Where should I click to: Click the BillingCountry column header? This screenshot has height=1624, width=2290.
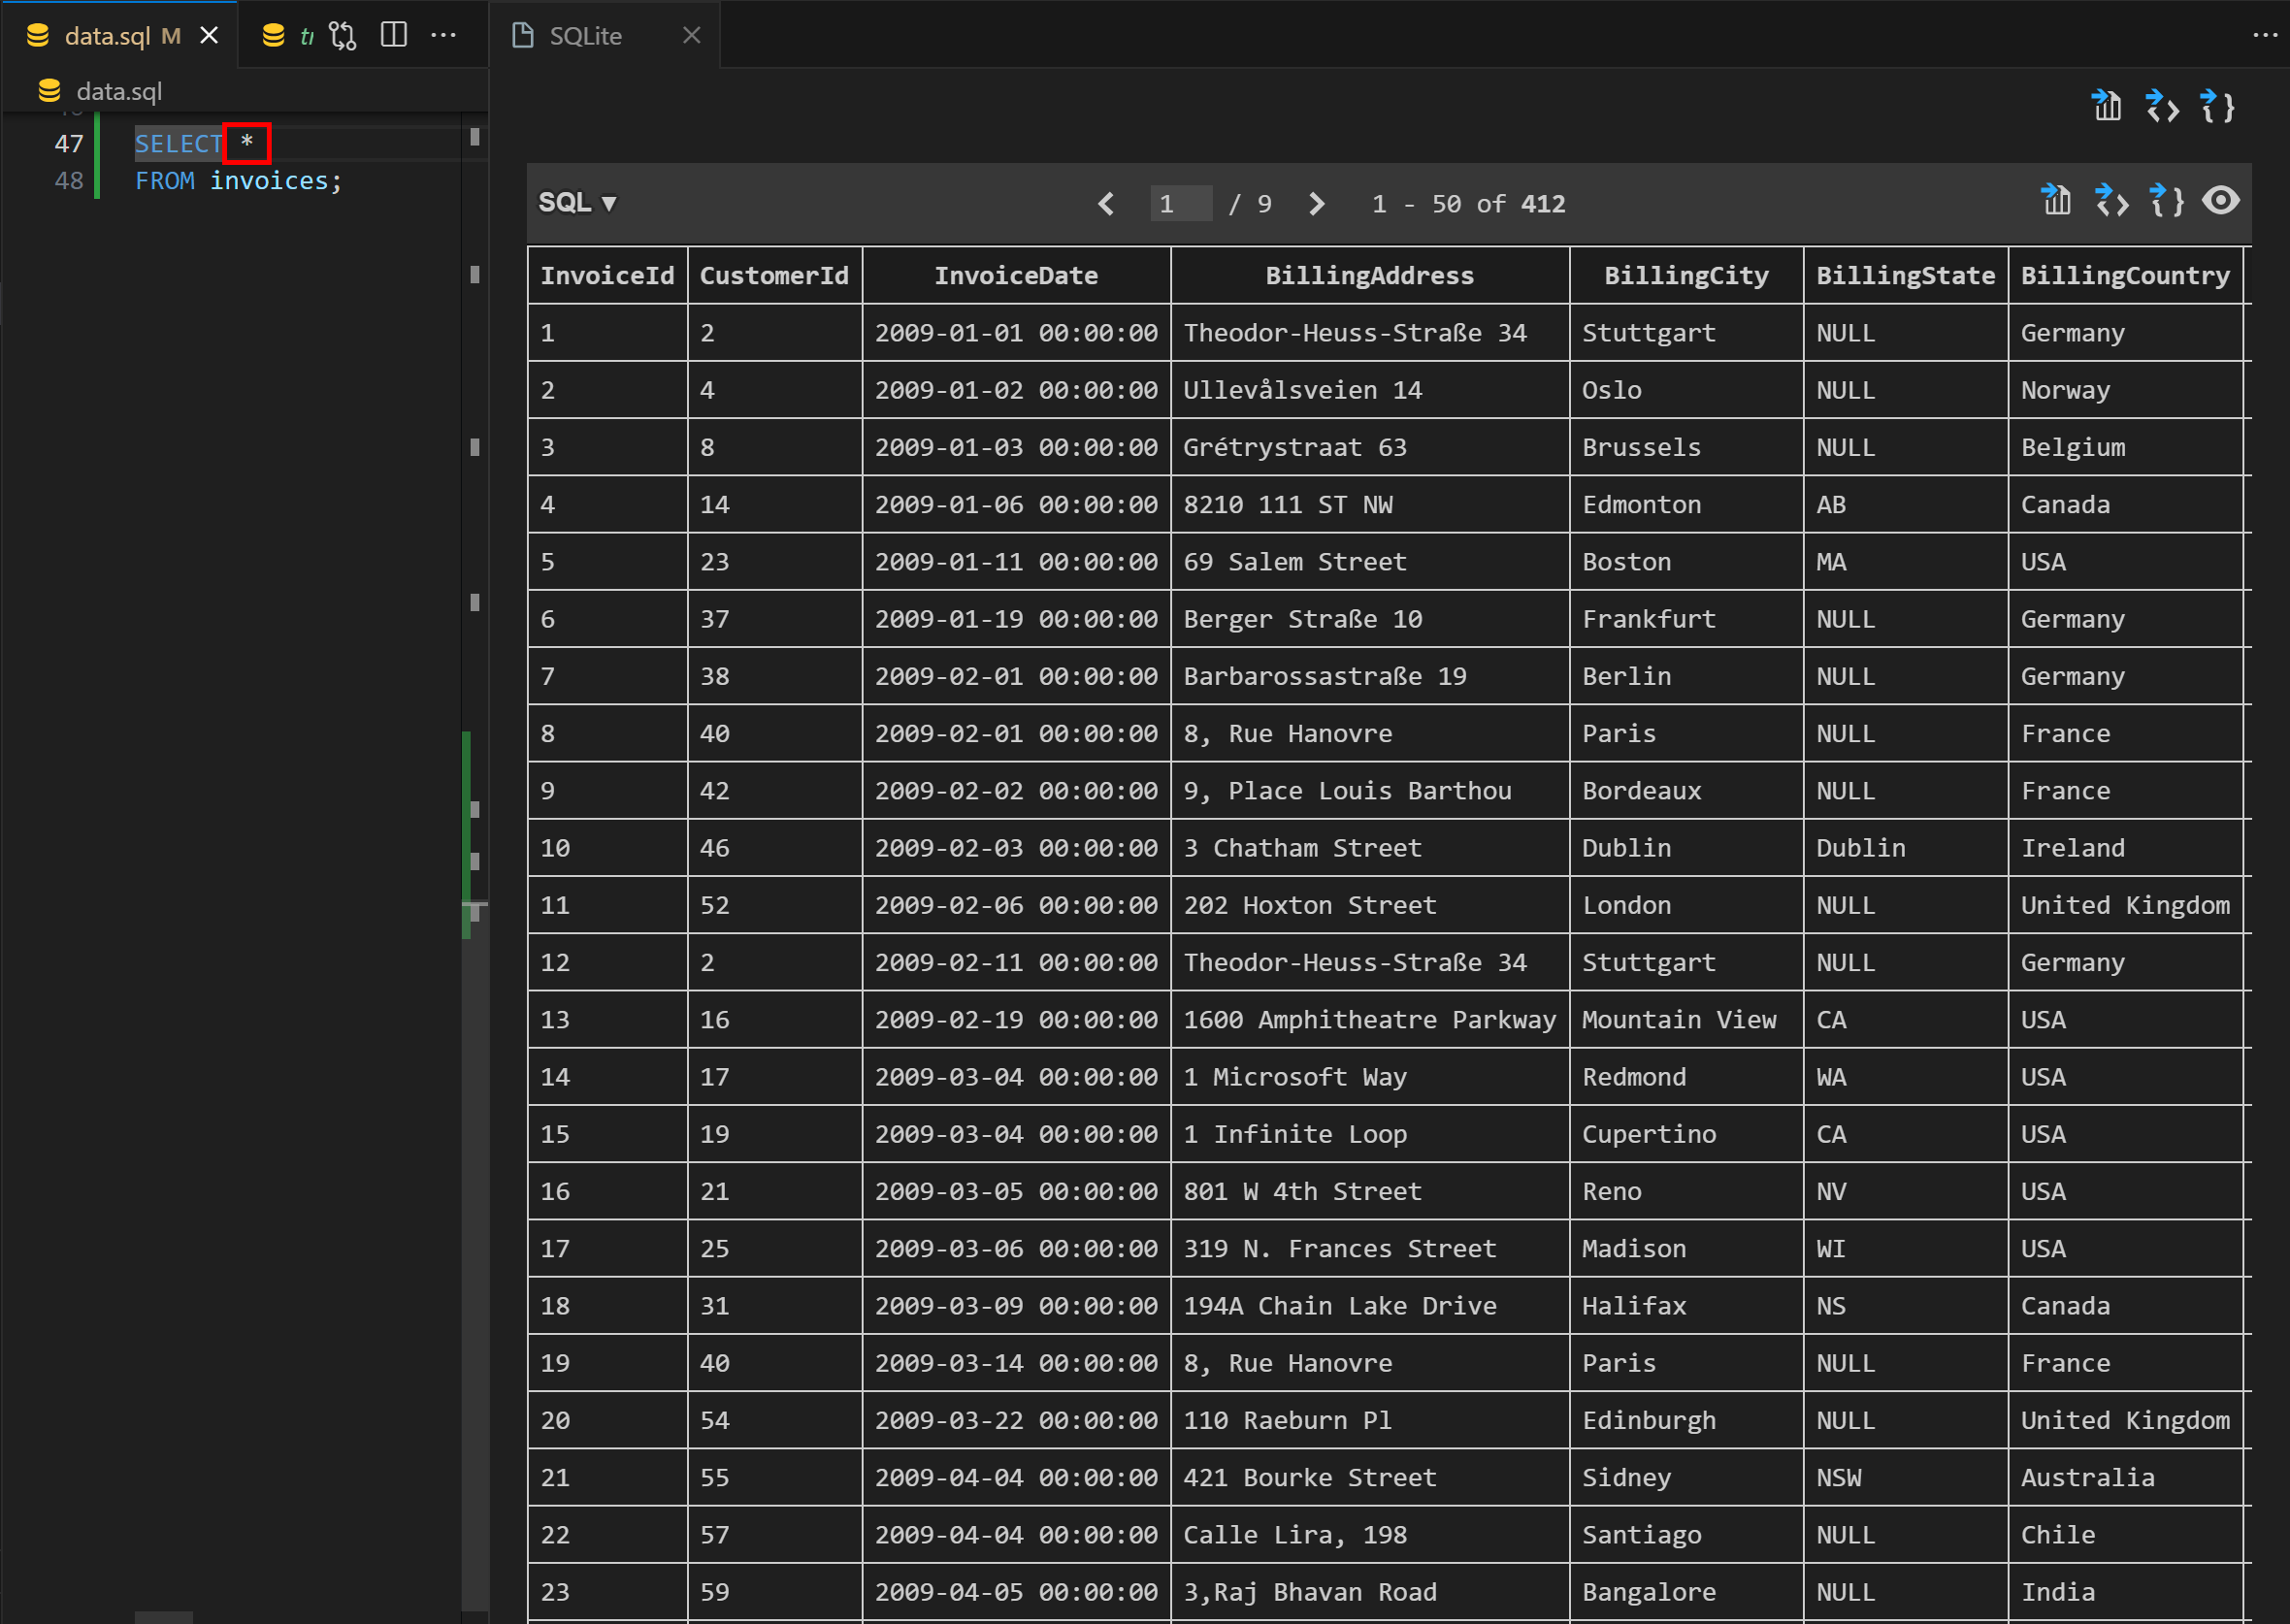(x=2124, y=276)
